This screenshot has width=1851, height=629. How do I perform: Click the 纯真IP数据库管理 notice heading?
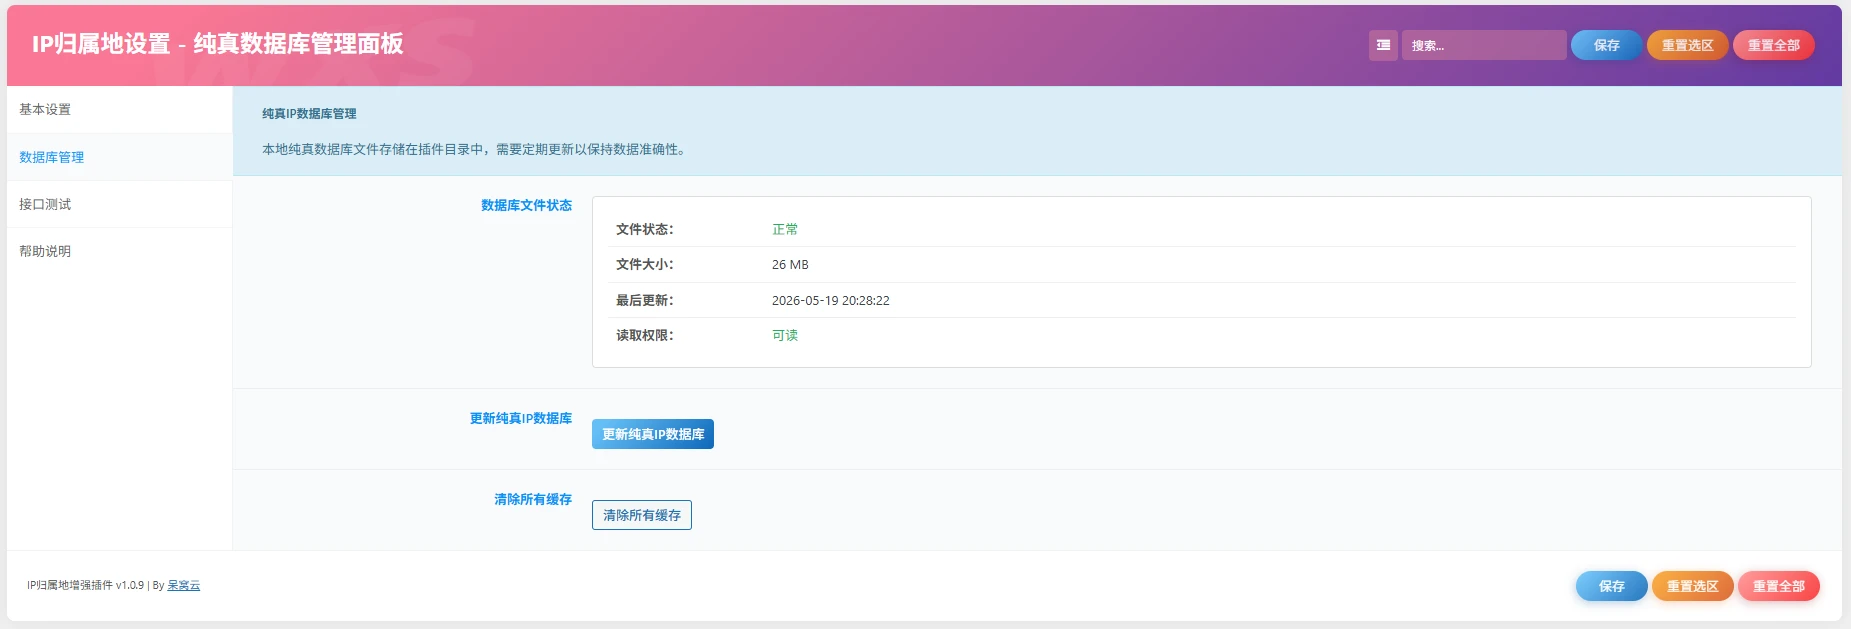pos(309,114)
